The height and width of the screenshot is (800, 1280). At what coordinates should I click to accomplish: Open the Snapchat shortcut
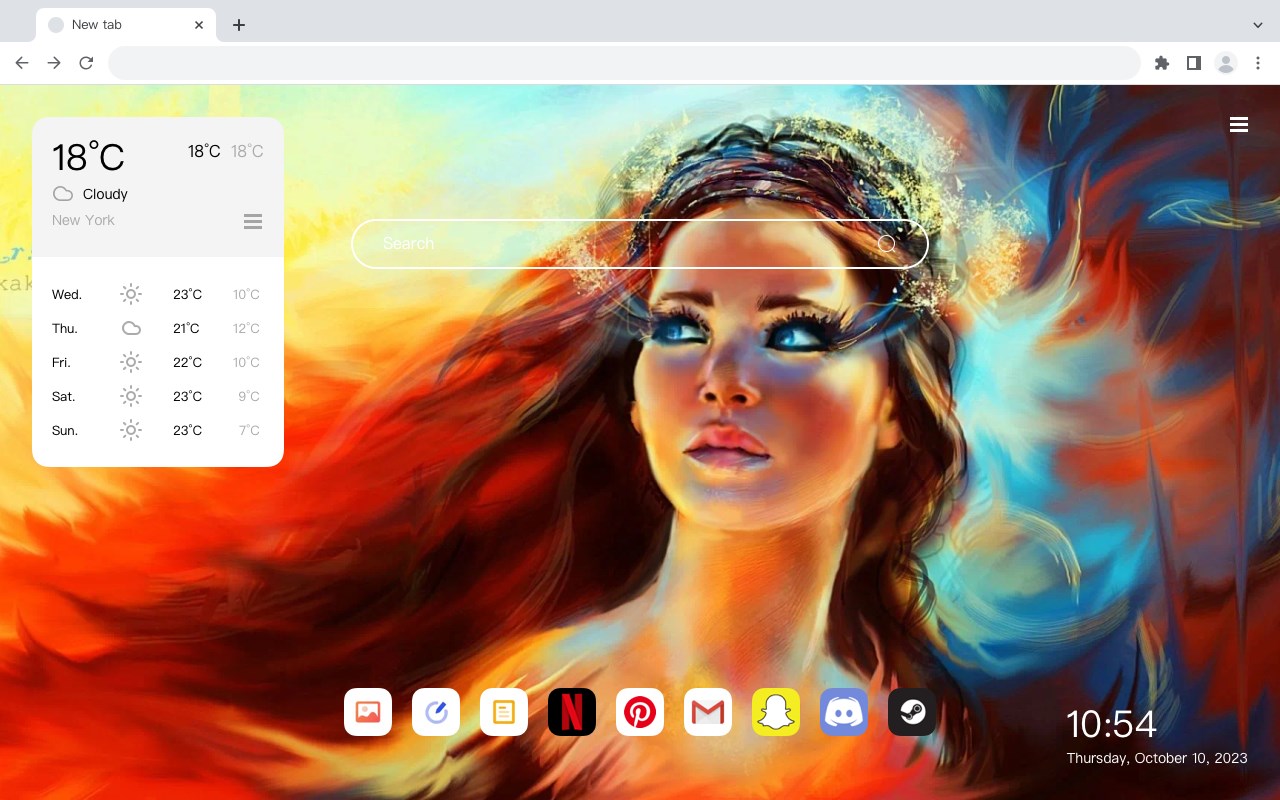[776, 712]
